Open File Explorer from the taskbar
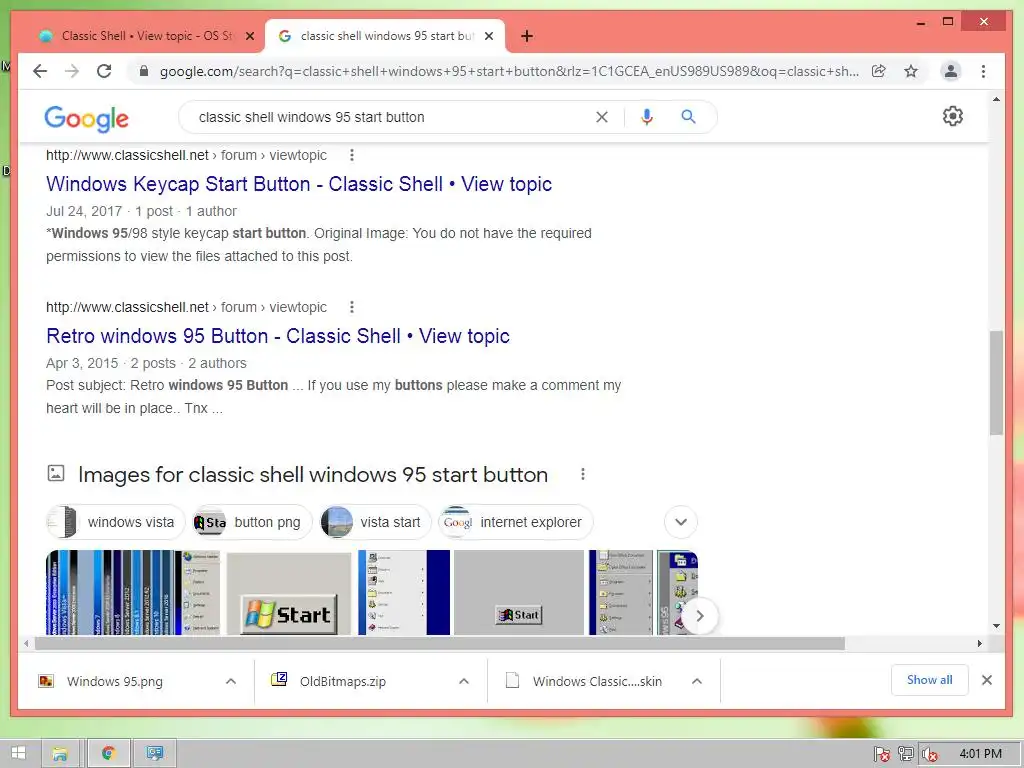Screen dimensions: 1024x768 point(60,753)
